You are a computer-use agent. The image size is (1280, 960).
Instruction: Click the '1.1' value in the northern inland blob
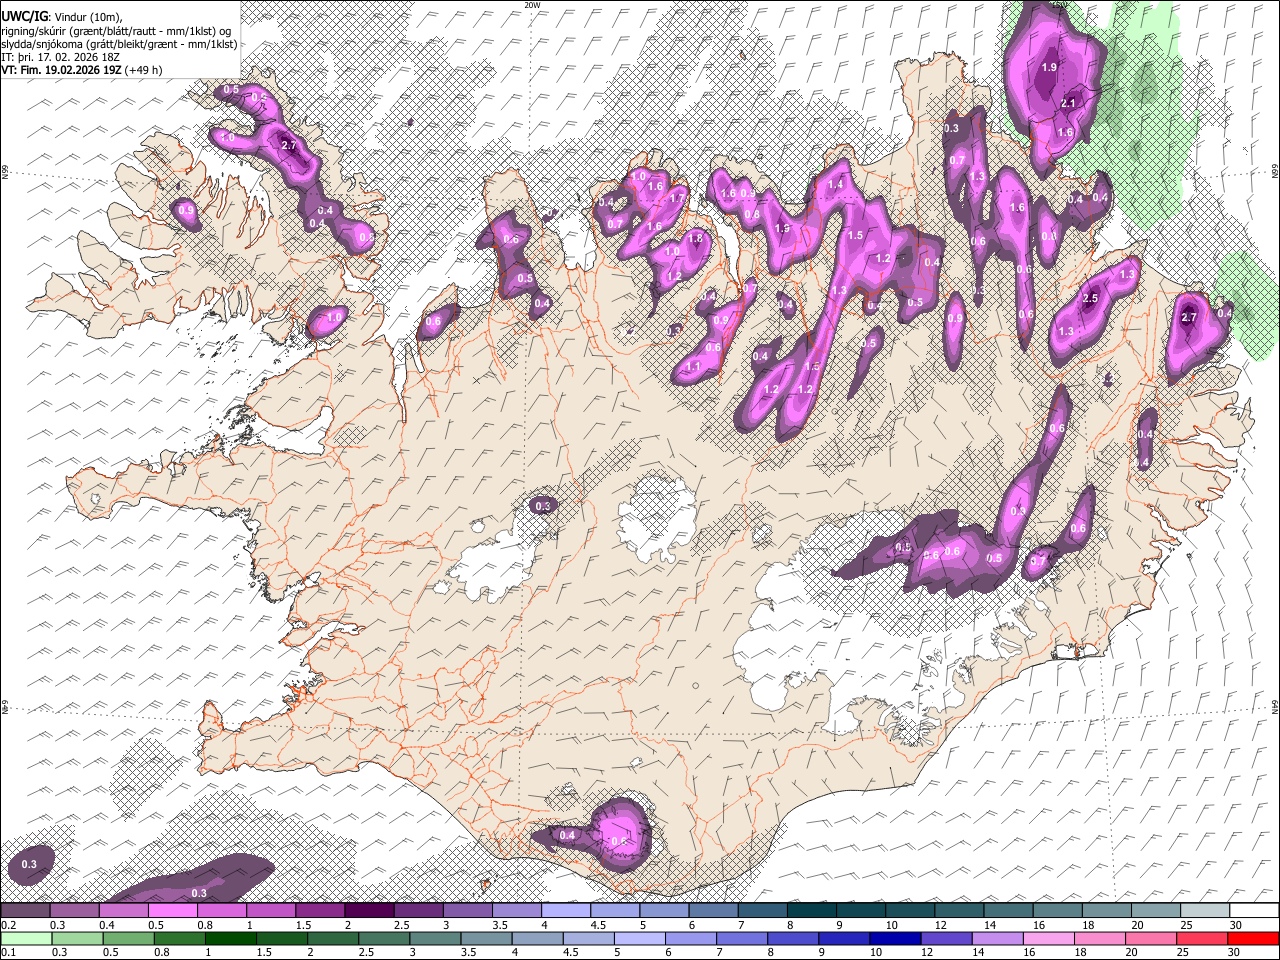click(x=694, y=367)
